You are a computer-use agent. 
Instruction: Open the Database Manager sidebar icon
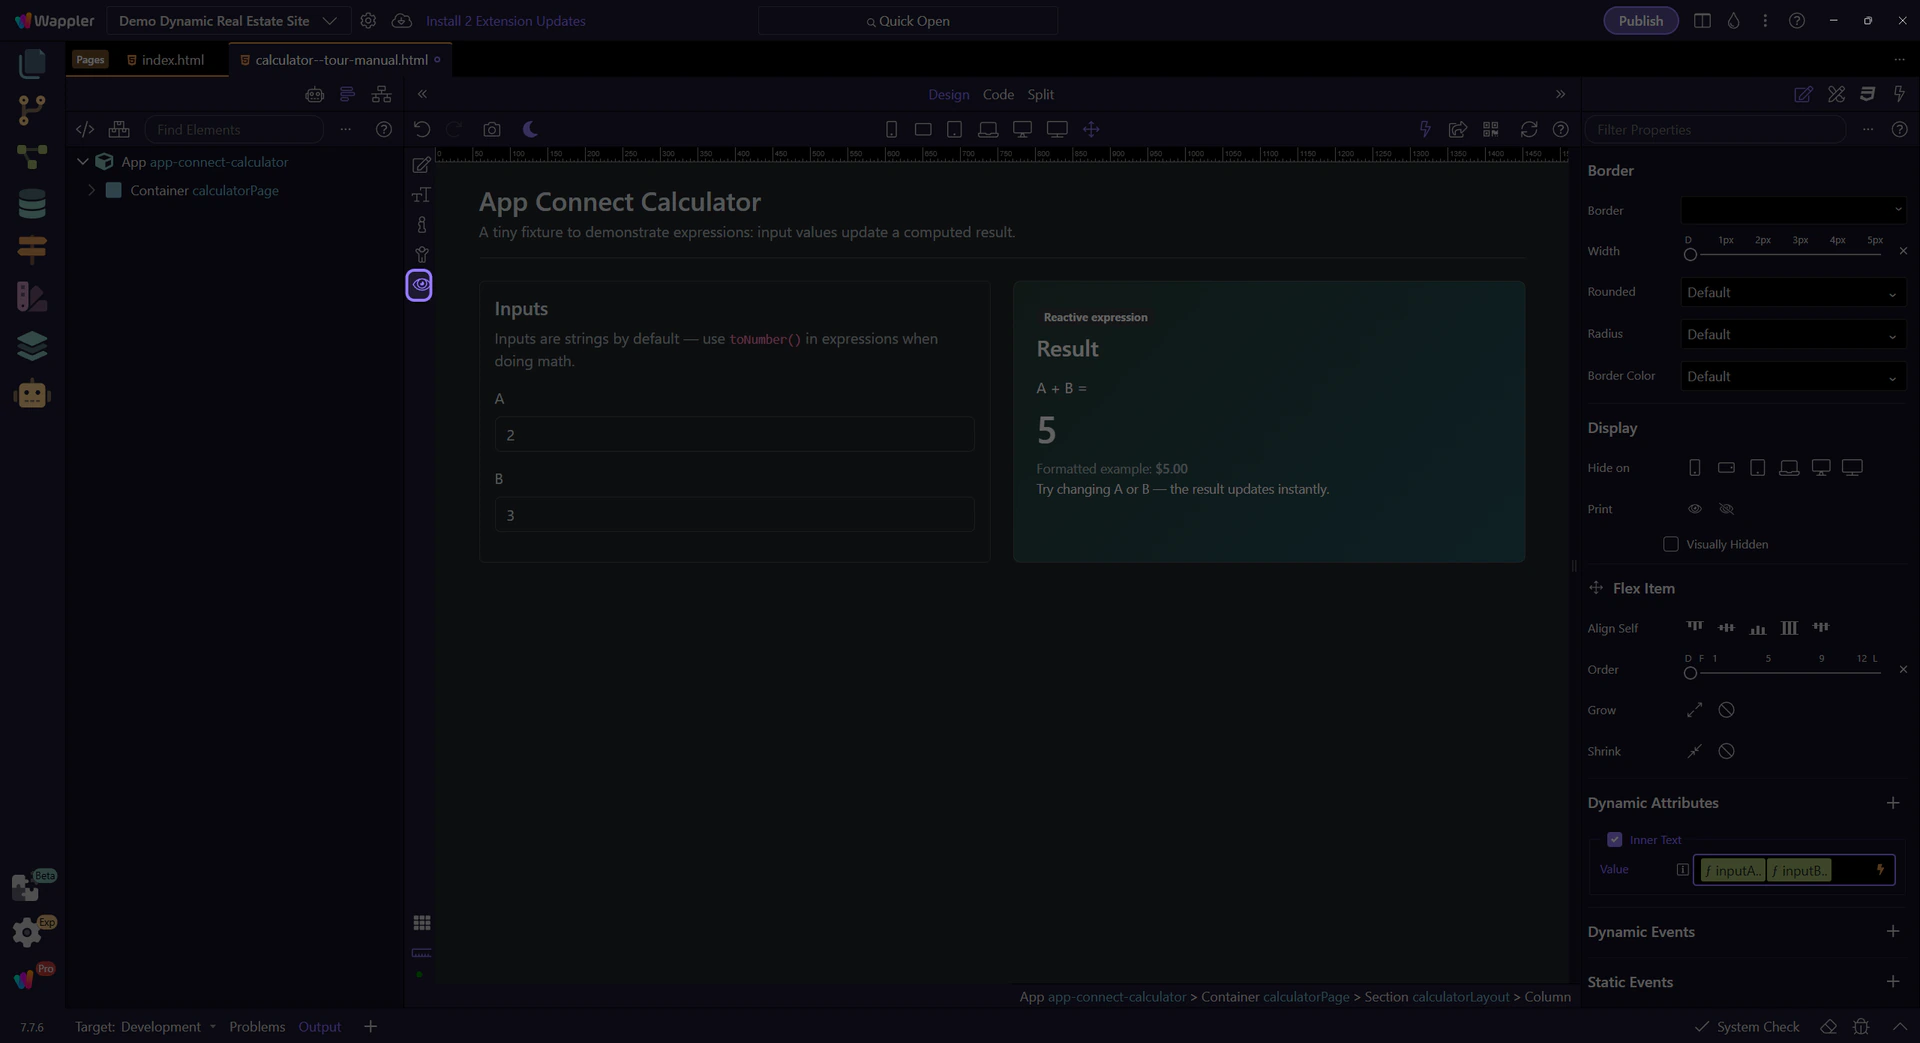(32, 204)
